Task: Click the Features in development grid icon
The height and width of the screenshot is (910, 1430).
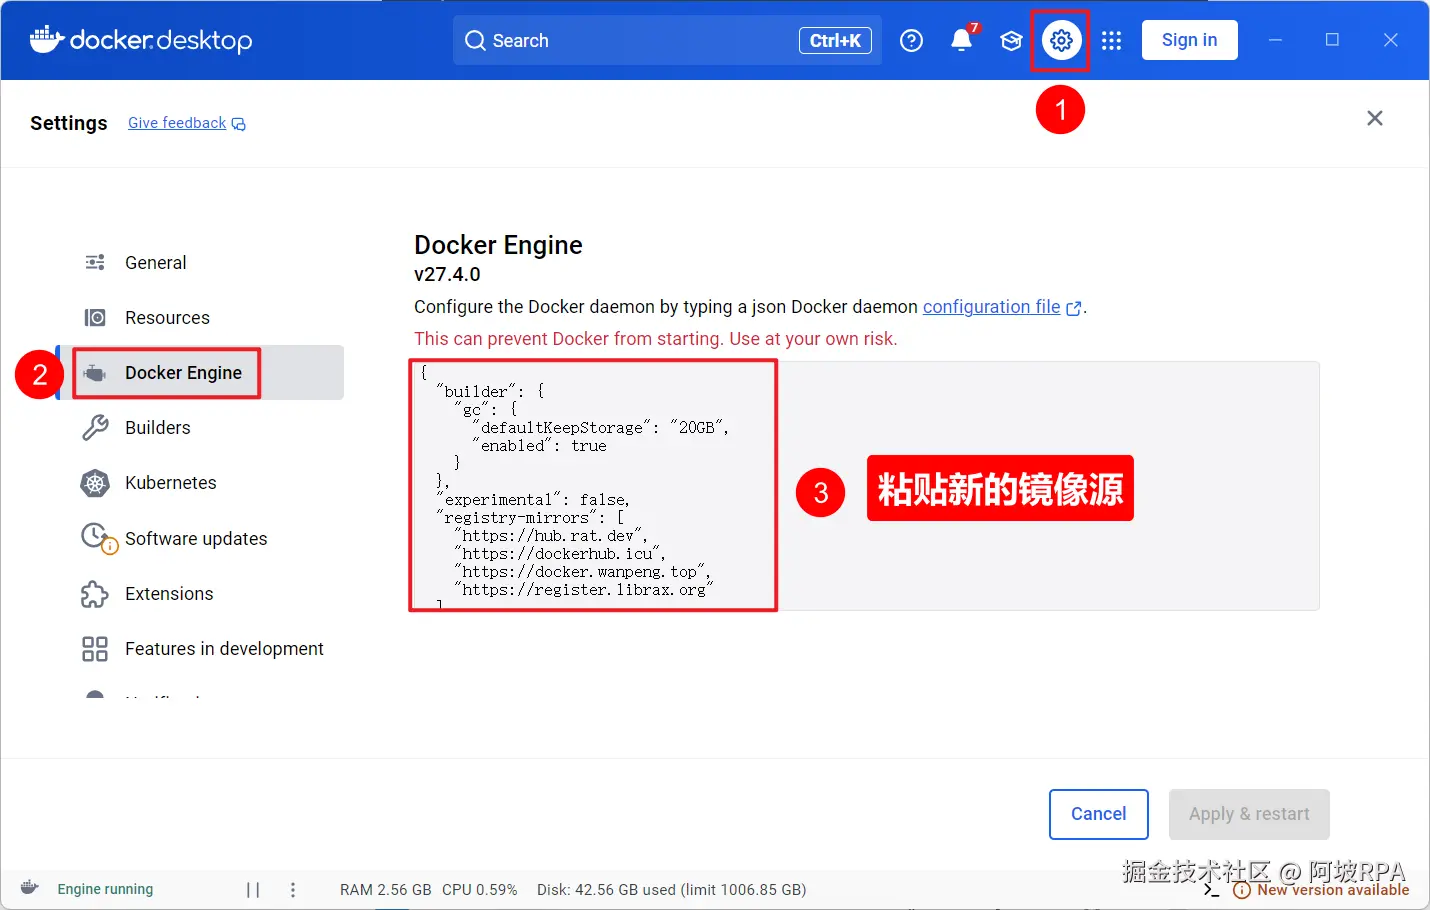Action: [95, 649]
